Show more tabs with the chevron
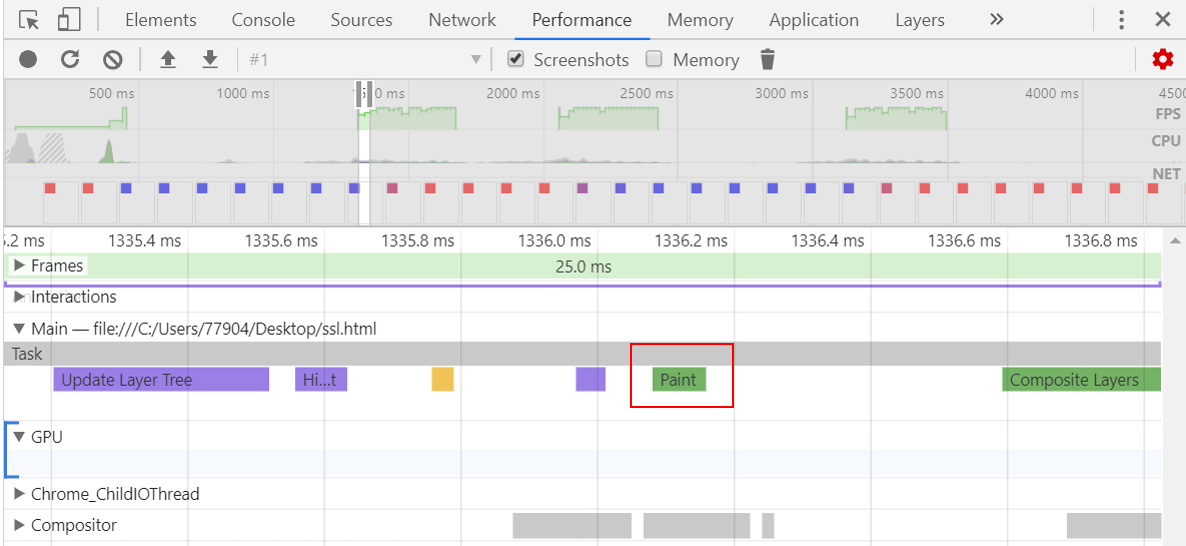 coord(996,20)
